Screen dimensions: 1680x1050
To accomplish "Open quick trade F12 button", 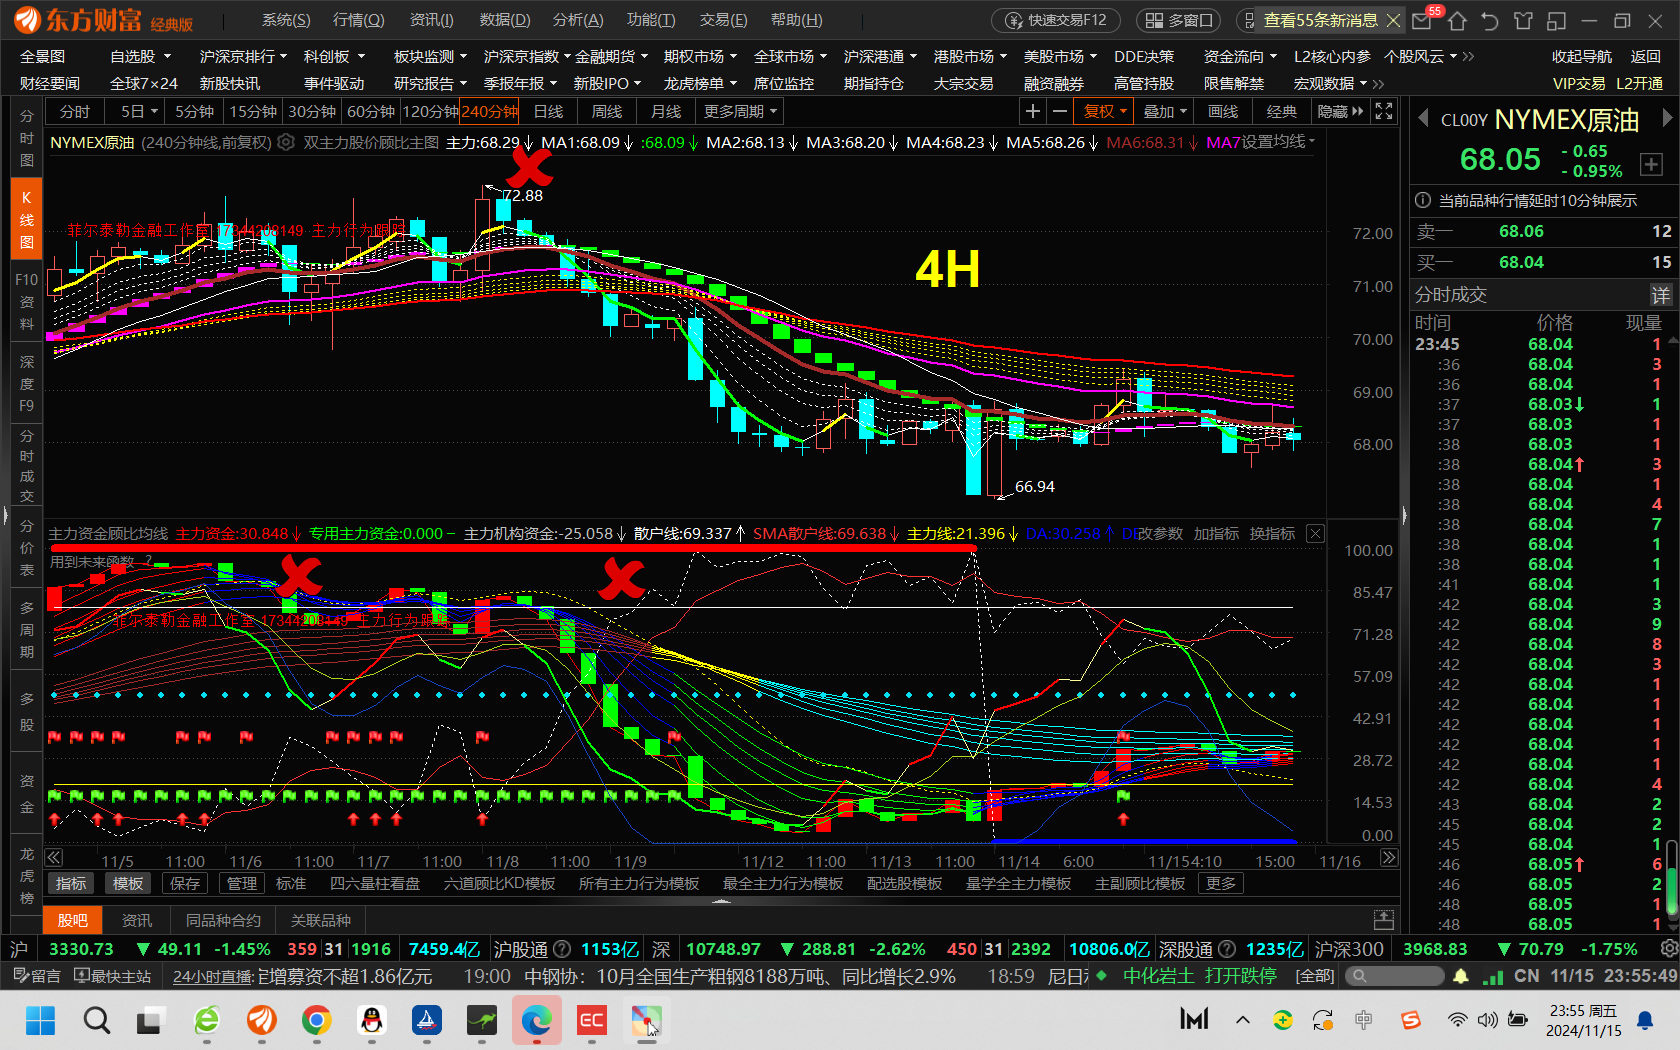I will click(x=1056, y=20).
